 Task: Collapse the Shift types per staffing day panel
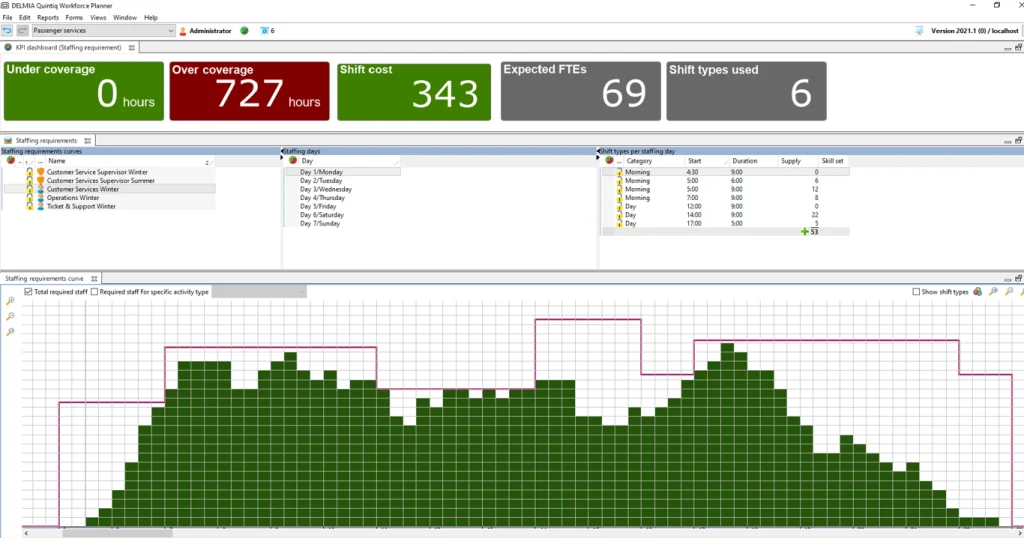coord(598,151)
